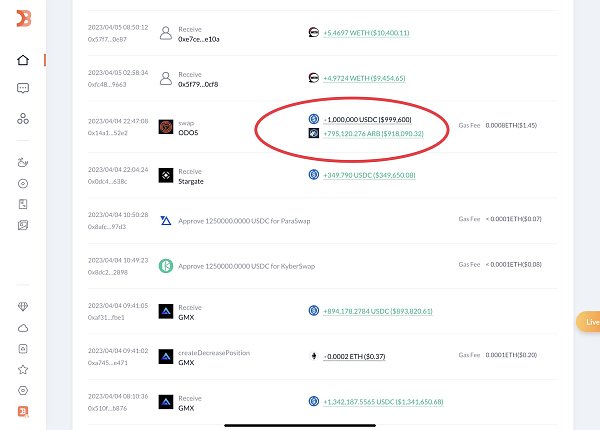This screenshot has width=600, height=430.
Task: Open the star favorites icon in sidebar
Action: tap(23, 370)
